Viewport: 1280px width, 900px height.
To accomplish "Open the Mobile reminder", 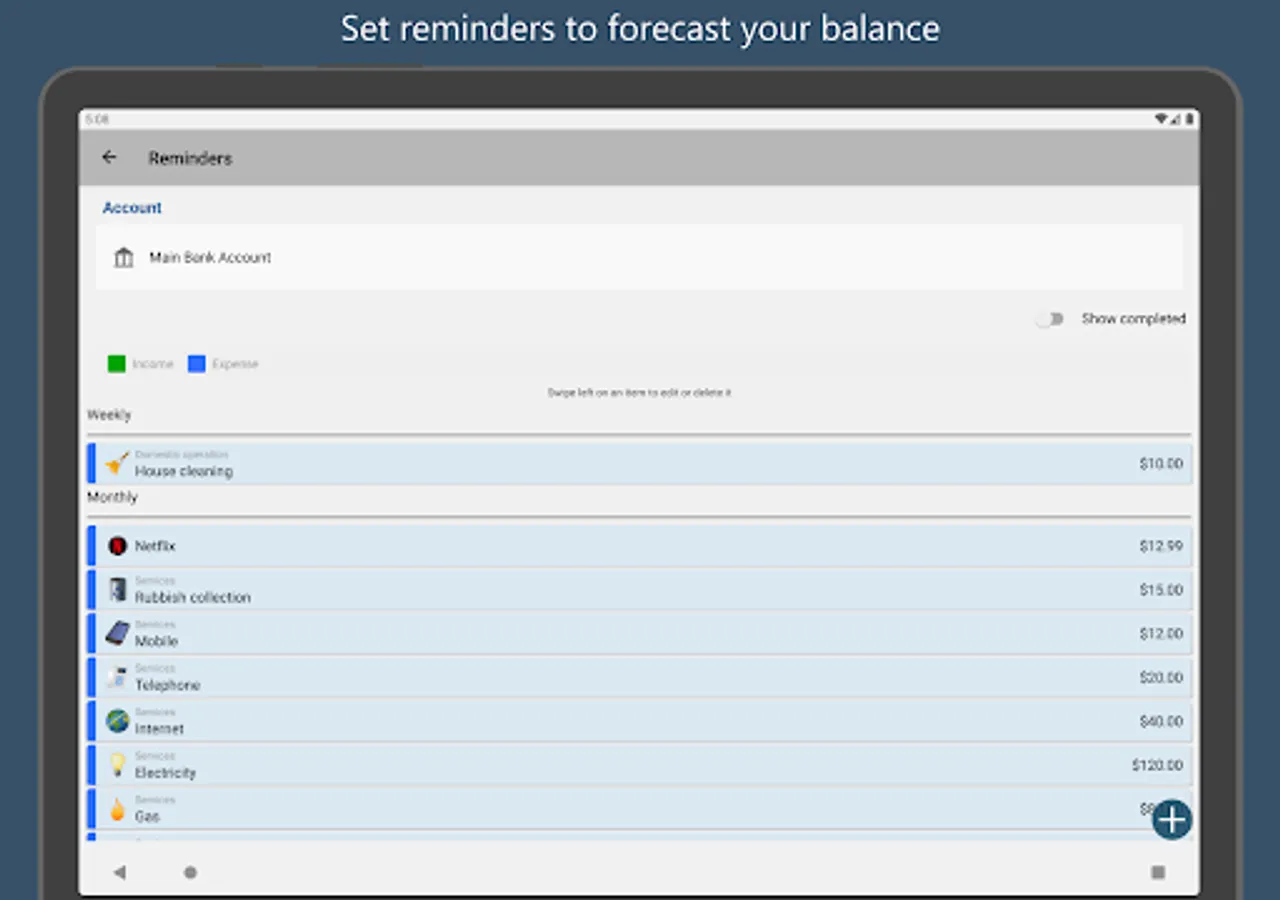I will [639, 634].
